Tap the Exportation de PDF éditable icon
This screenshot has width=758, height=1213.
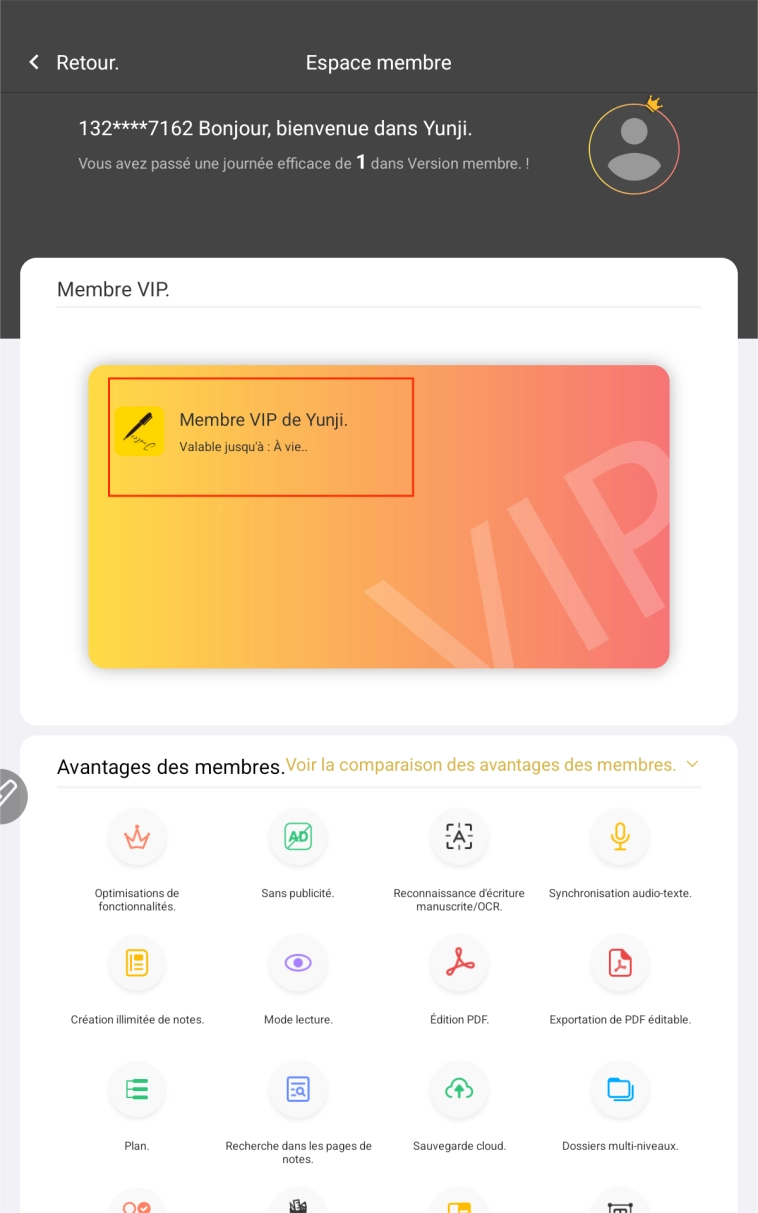[x=620, y=963]
